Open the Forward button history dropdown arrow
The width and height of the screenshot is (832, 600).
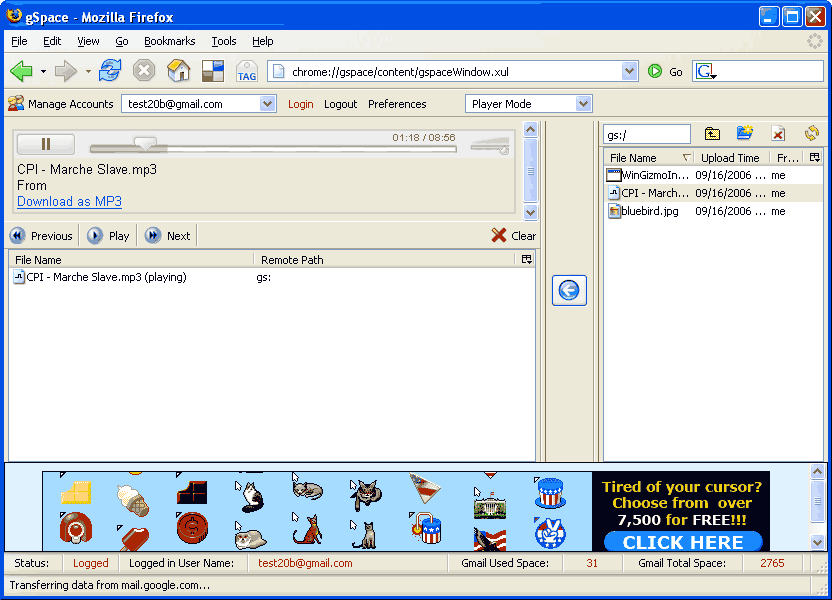pos(88,71)
